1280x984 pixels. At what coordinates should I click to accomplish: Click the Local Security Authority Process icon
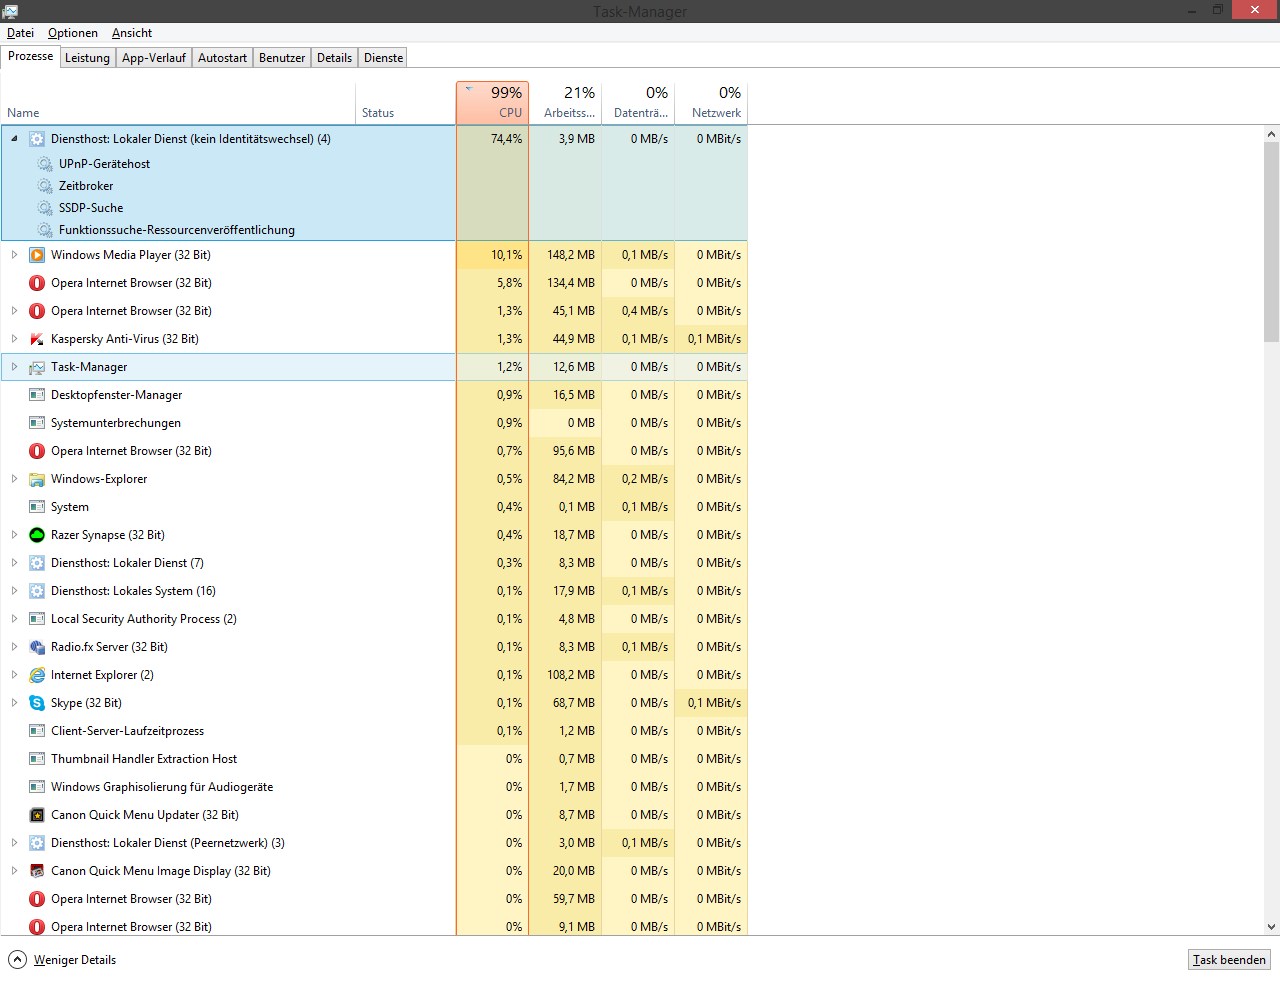click(x=37, y=619)
